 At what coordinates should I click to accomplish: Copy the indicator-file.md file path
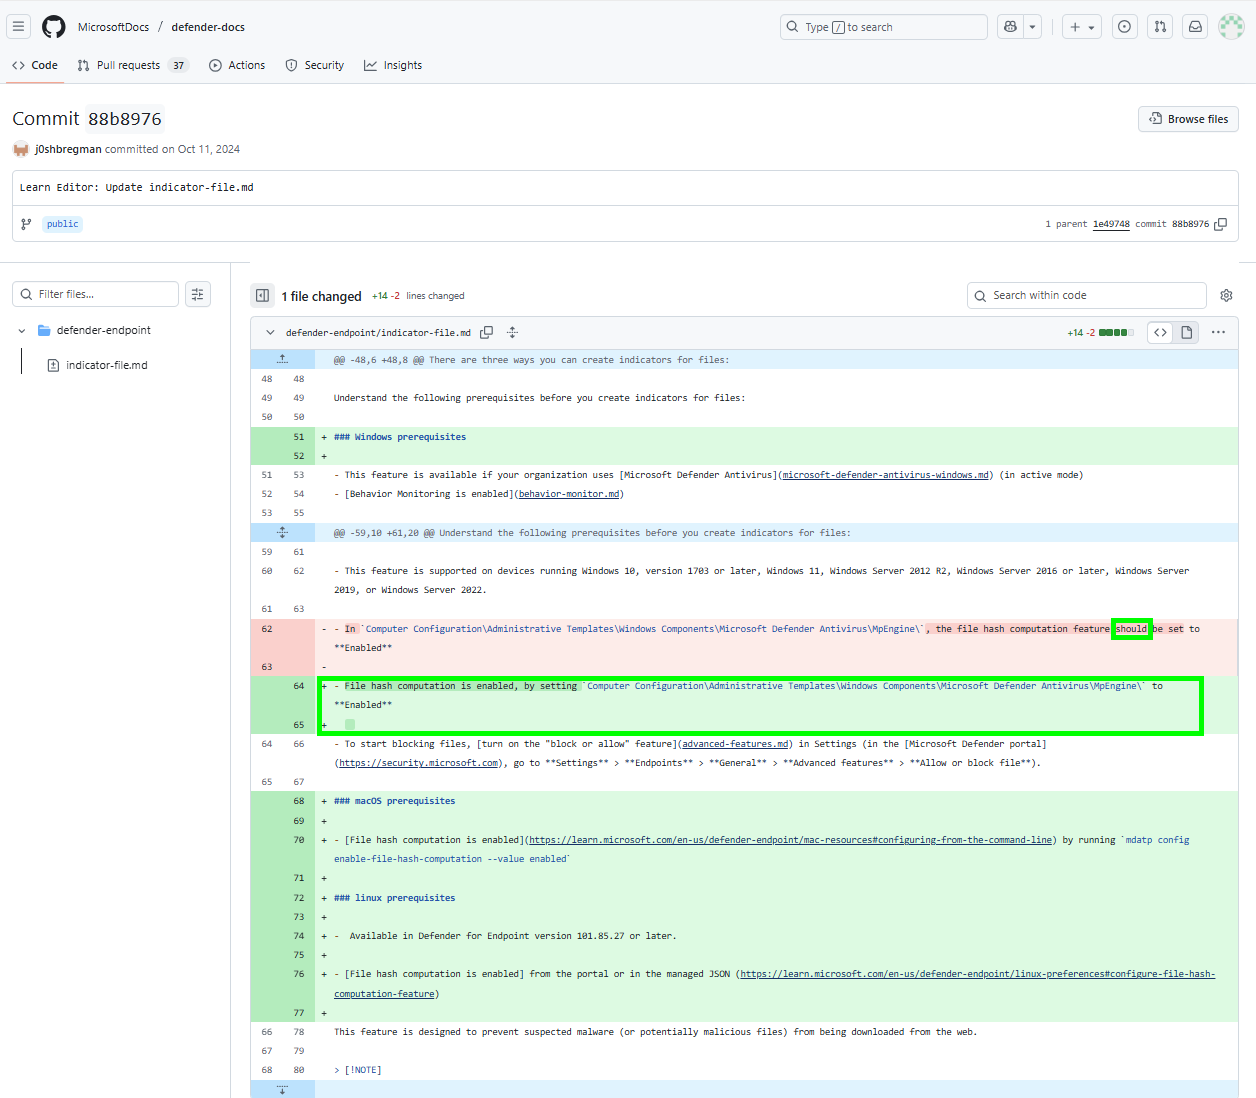click(486, 332)
